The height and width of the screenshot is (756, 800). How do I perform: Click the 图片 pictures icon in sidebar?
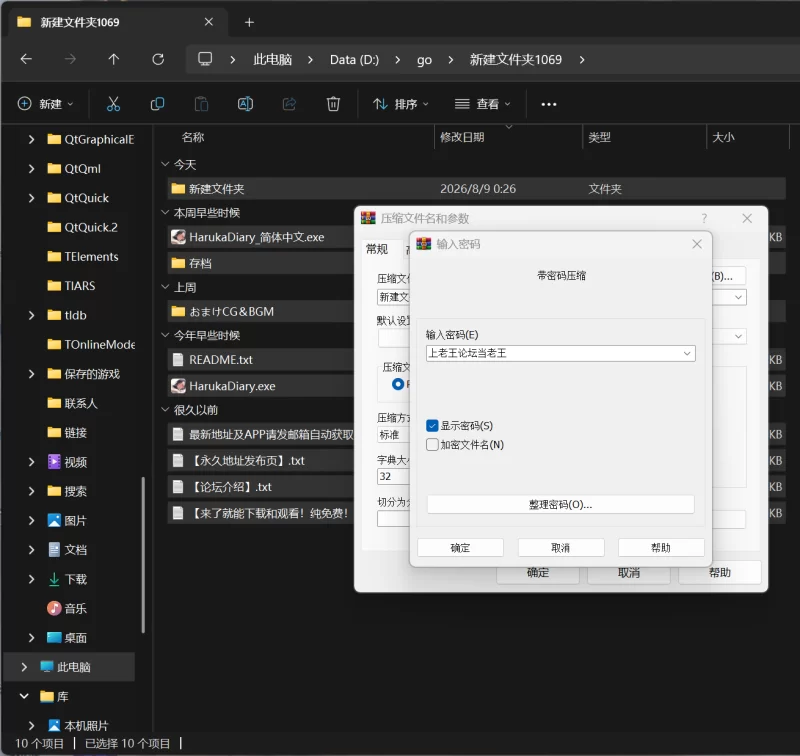pos(54,520)
